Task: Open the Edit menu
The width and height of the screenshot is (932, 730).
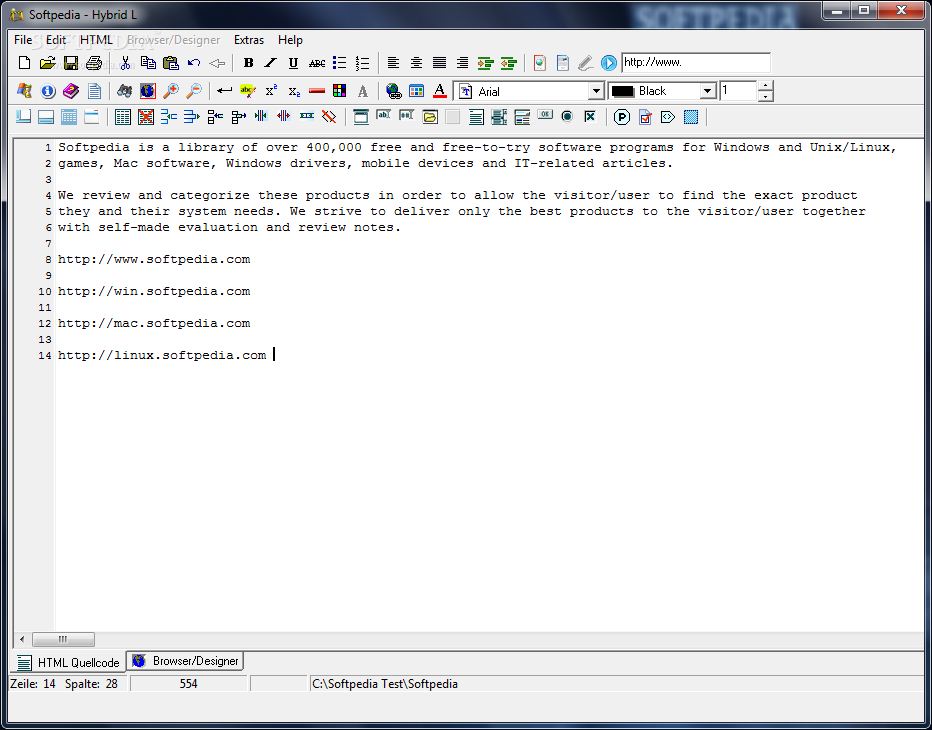Action: 56,40
